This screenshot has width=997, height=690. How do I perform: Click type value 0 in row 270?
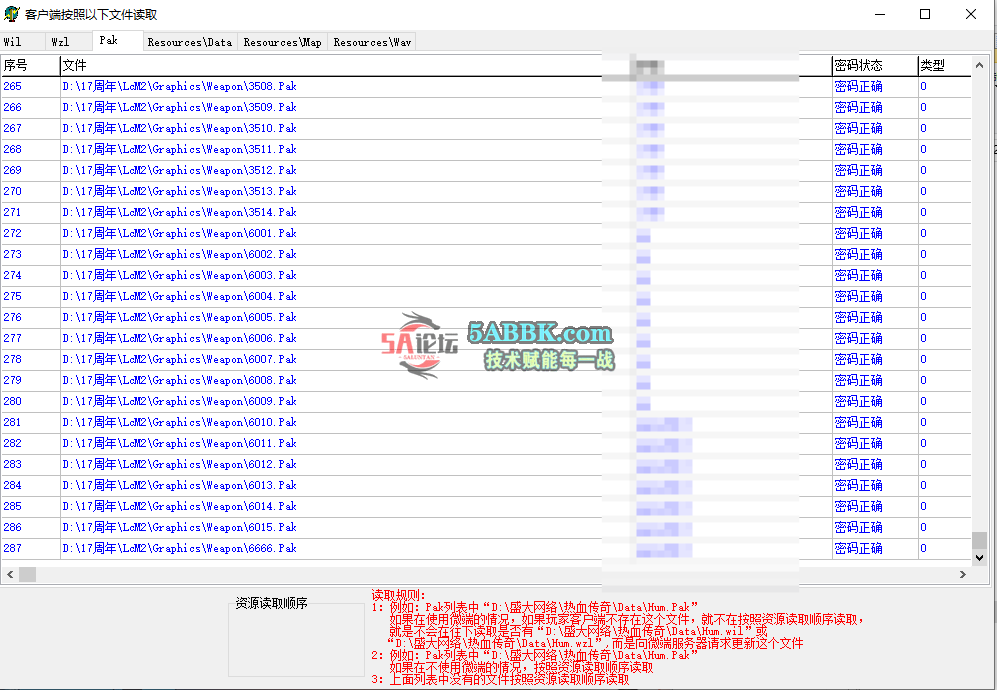[x=923, y=191]
